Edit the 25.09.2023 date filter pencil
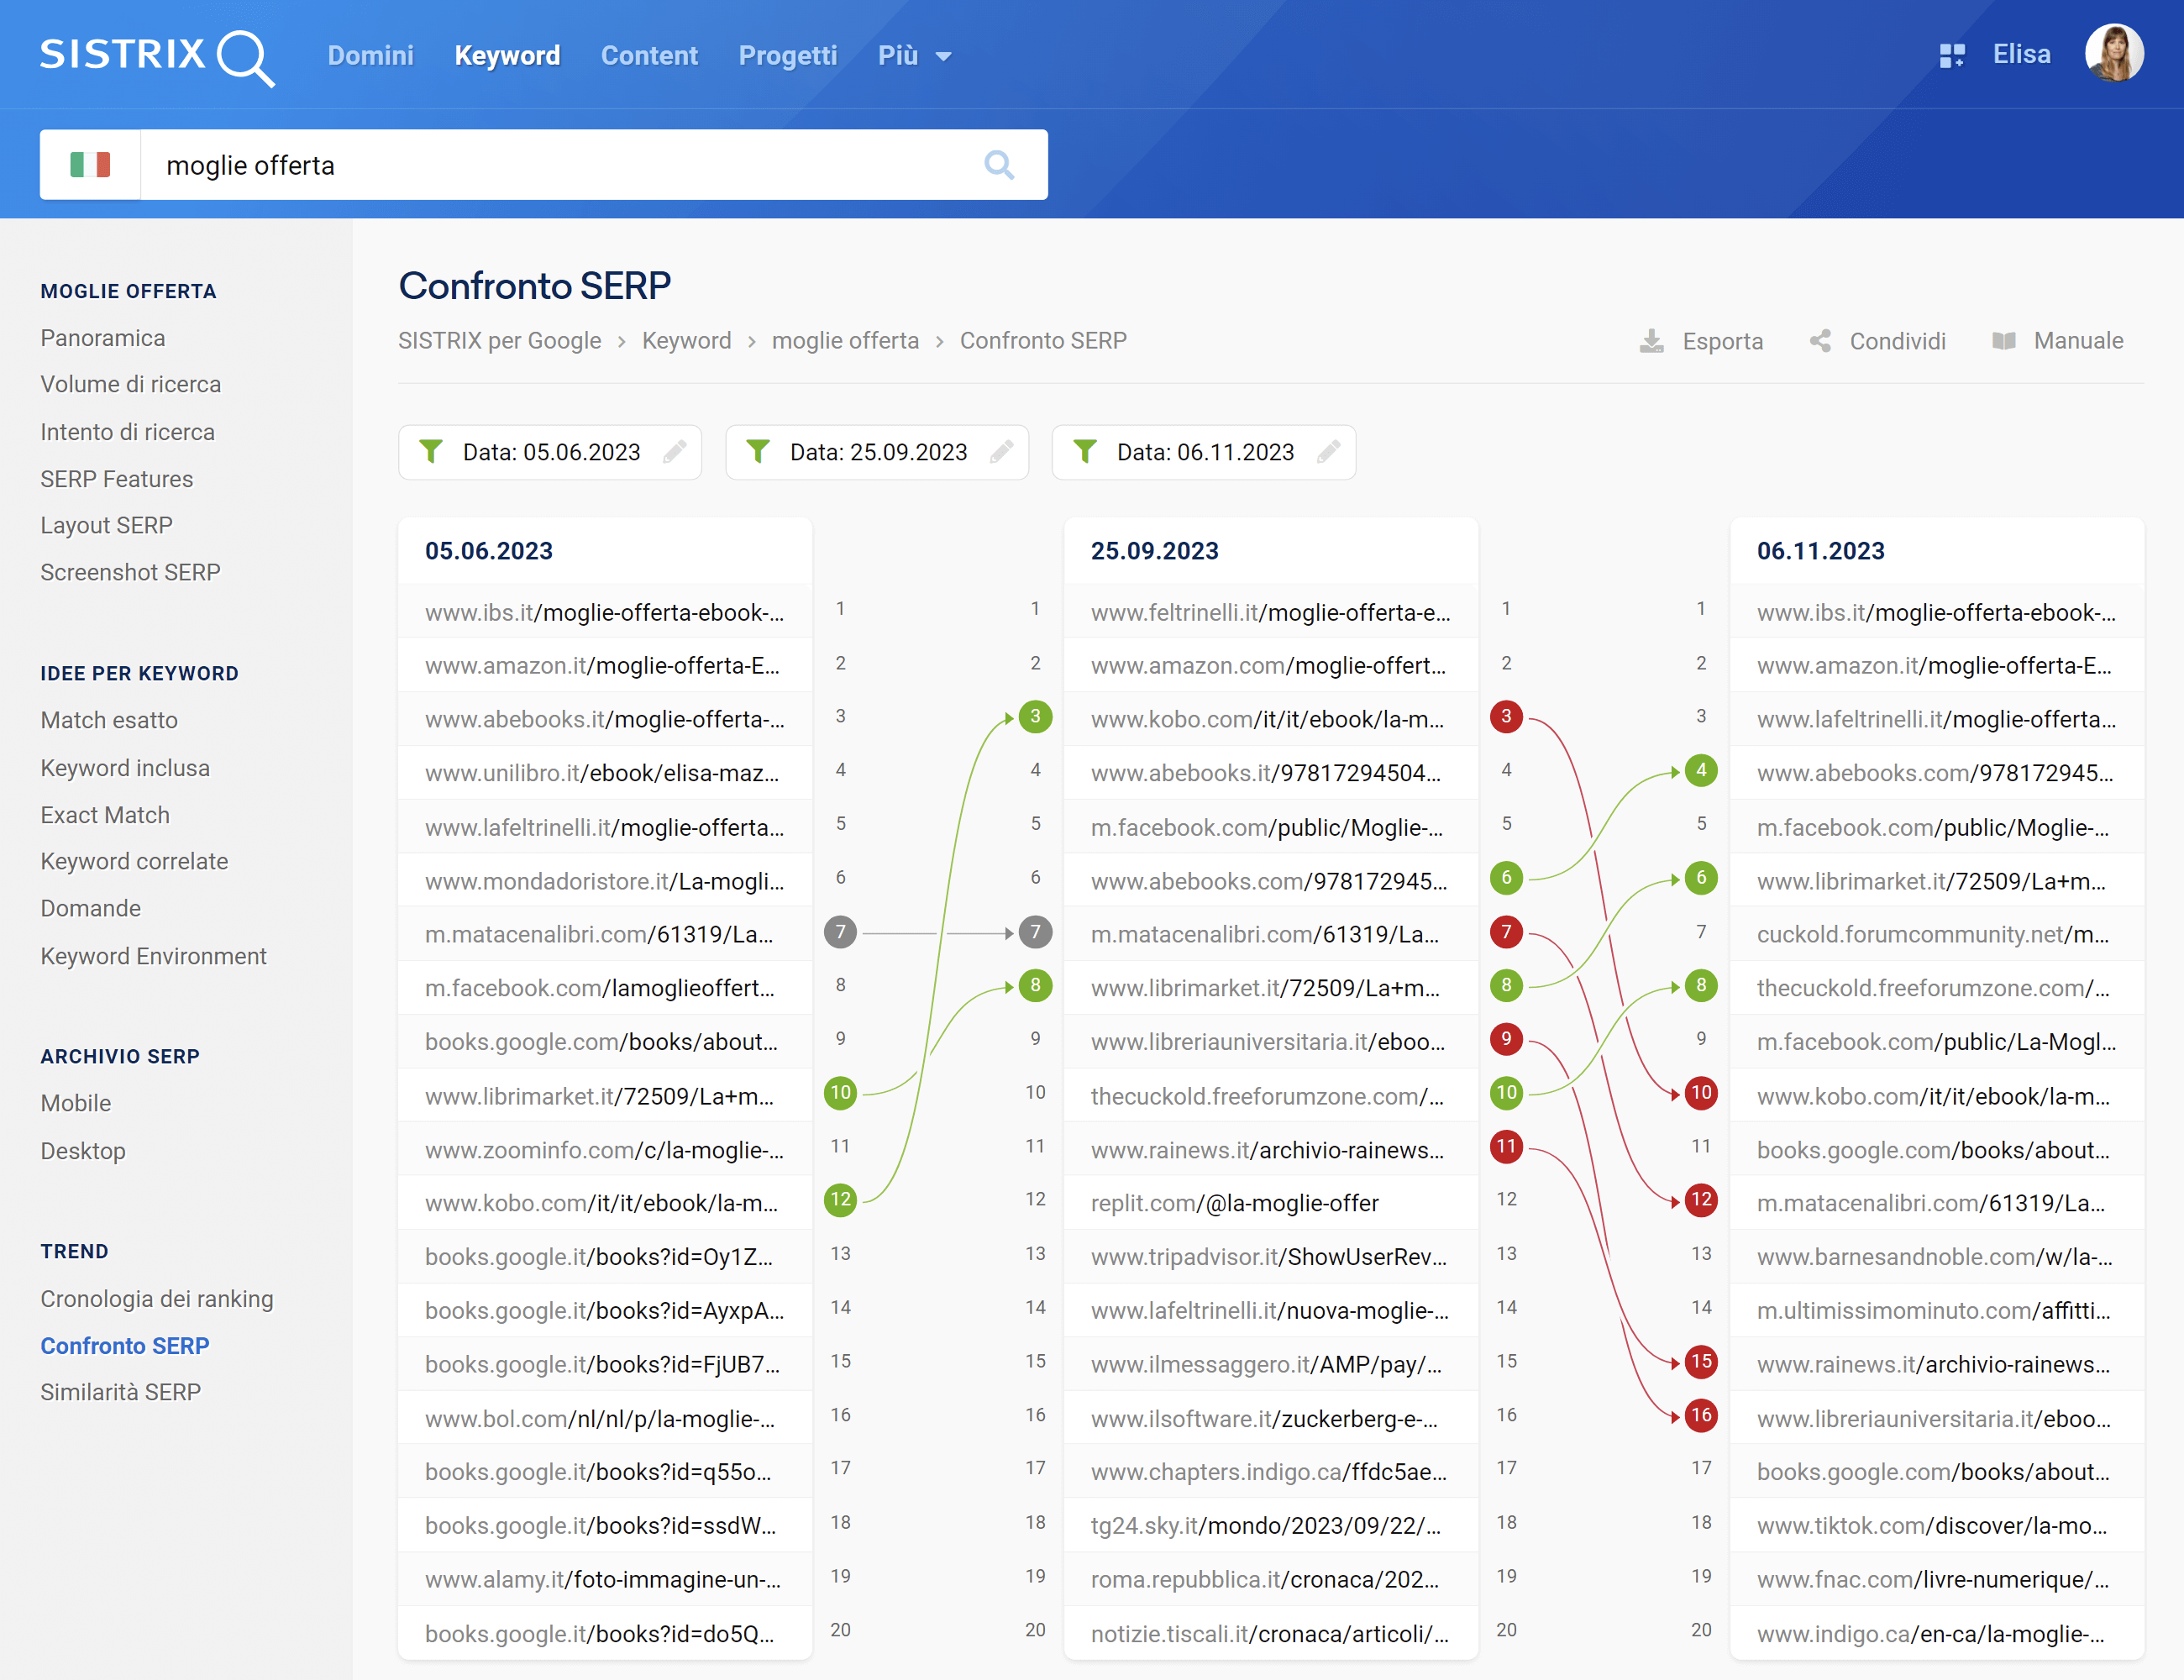The height and width of the screenshot is (1680, 2184). coord(1002,452)
